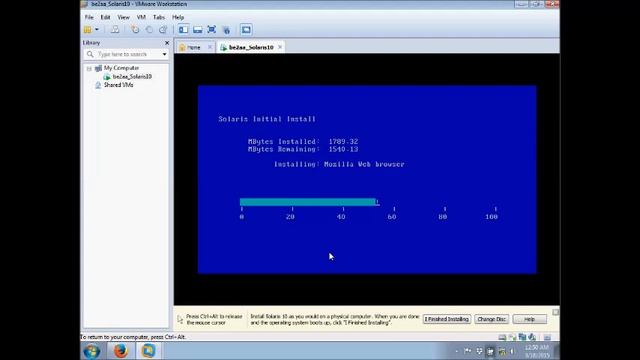Open the File menu
The height and width of the screenshot is (360, 640).
click(89, 17)
